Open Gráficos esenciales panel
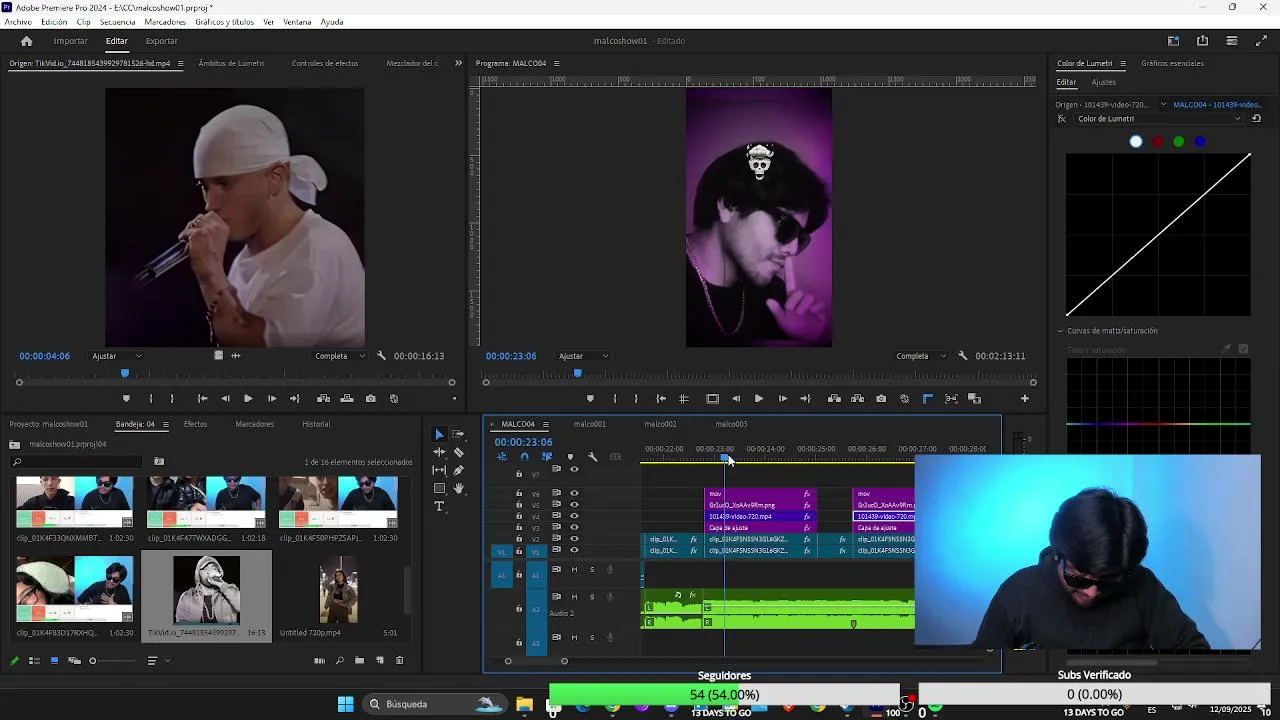The width and height of the screenshot is (1280, 720). click(x=1172, y=63)
